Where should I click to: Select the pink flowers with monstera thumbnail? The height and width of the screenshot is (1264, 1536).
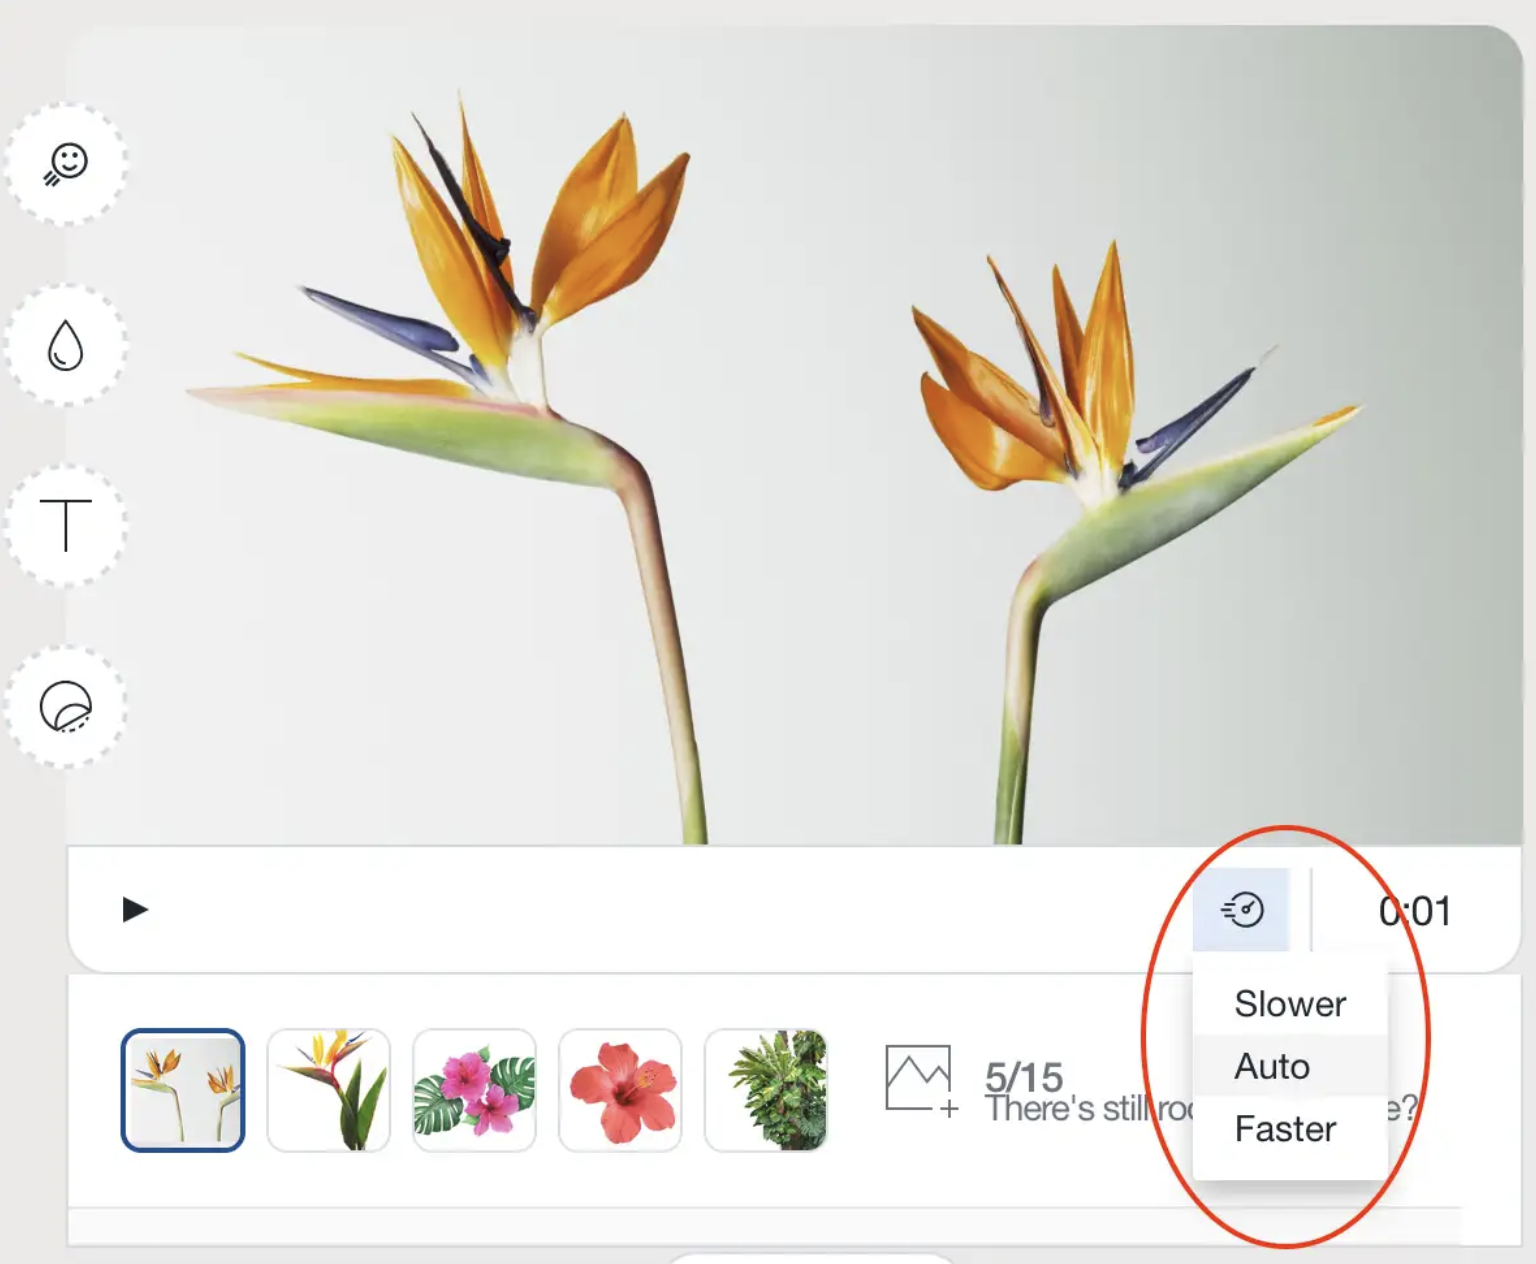point(474,1090)
